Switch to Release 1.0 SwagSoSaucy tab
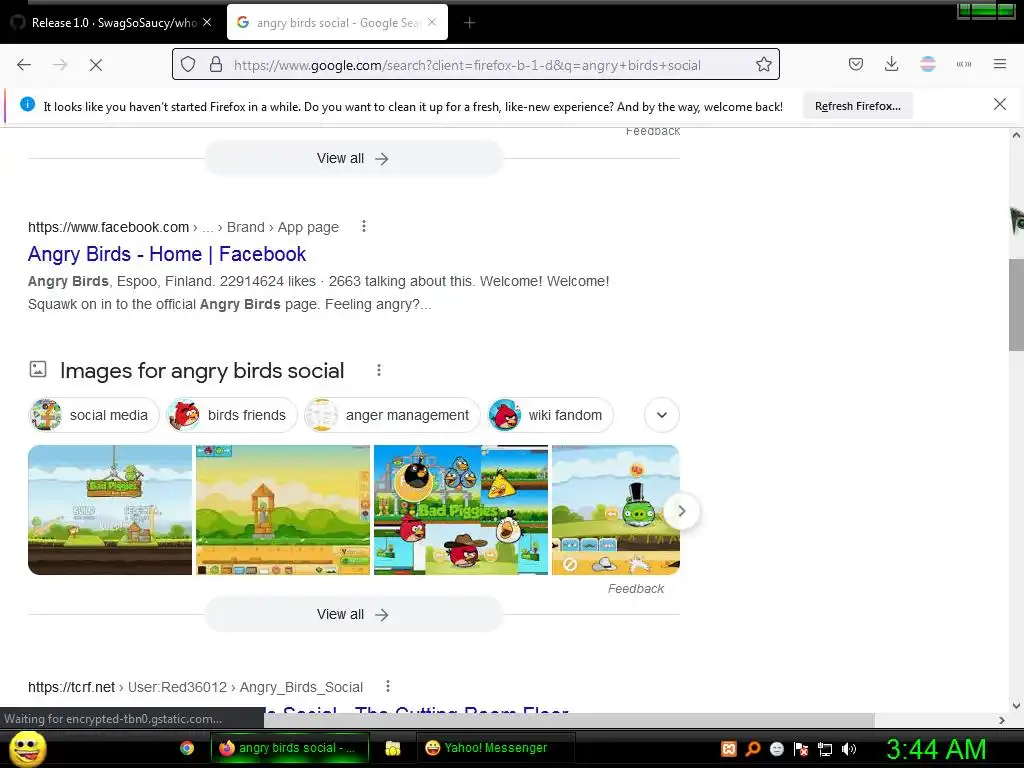 (x=111, y=23)
